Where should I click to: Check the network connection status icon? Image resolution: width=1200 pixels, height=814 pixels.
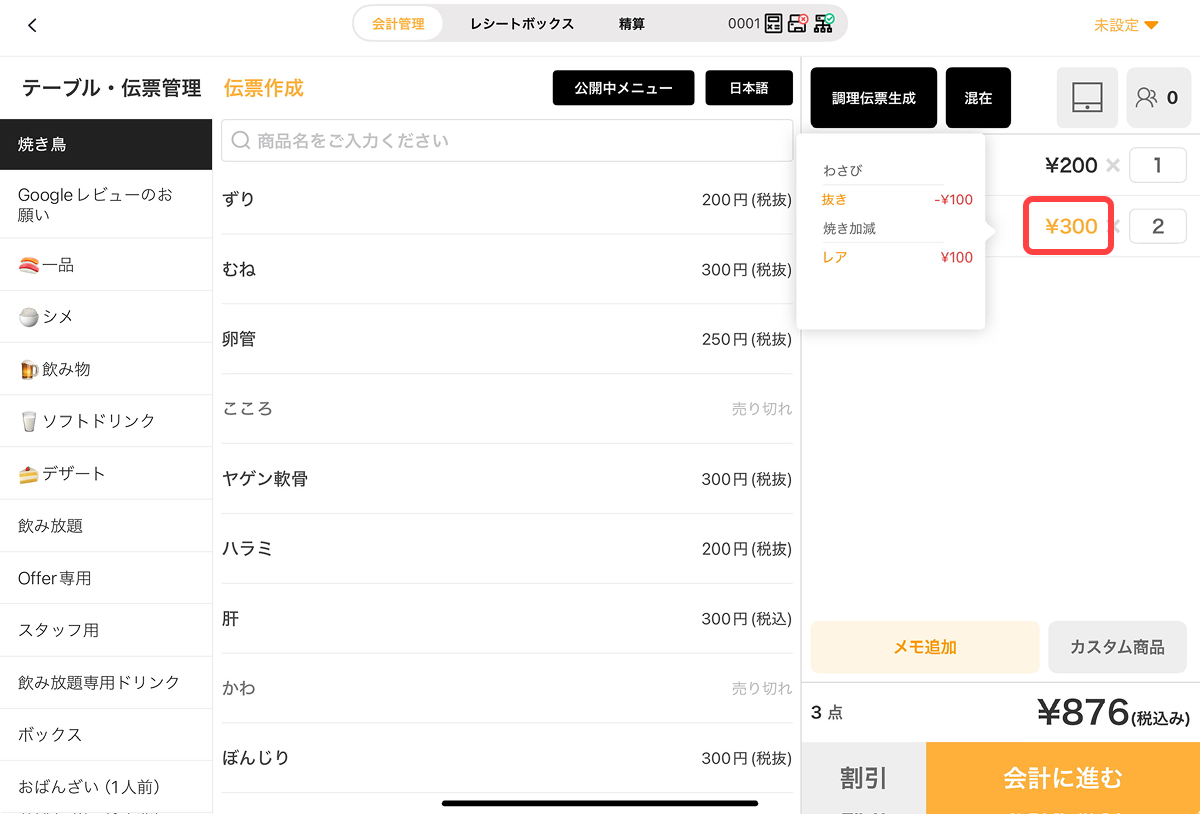[x=824, y=24]
